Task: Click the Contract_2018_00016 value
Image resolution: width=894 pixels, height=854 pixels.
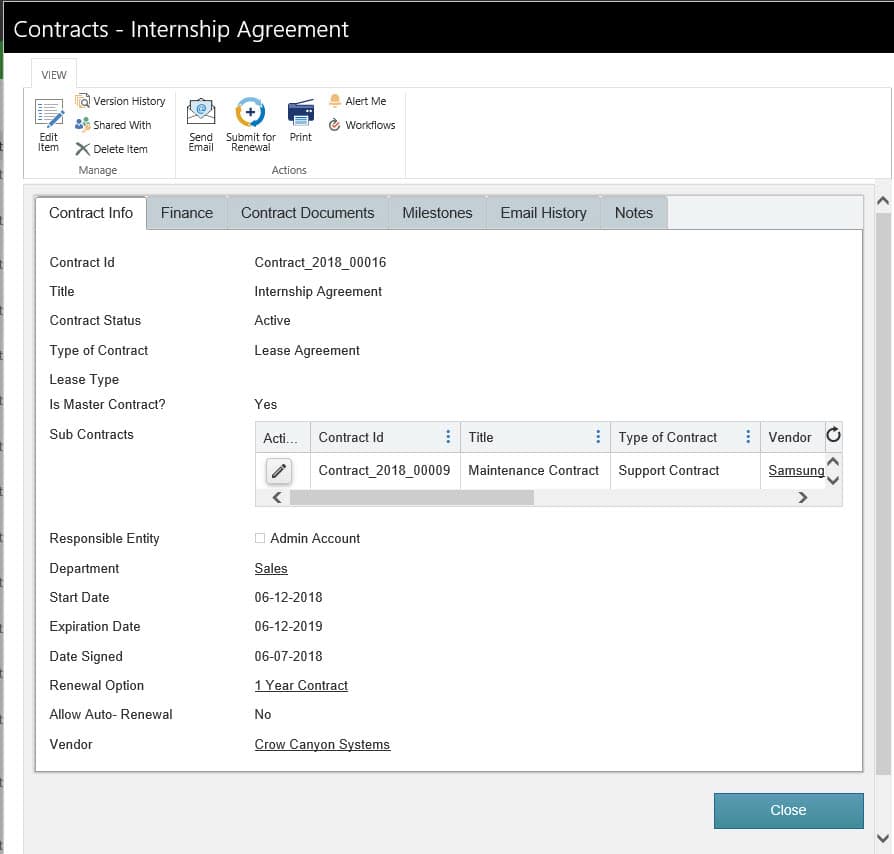Action: [x=320, y=262]
